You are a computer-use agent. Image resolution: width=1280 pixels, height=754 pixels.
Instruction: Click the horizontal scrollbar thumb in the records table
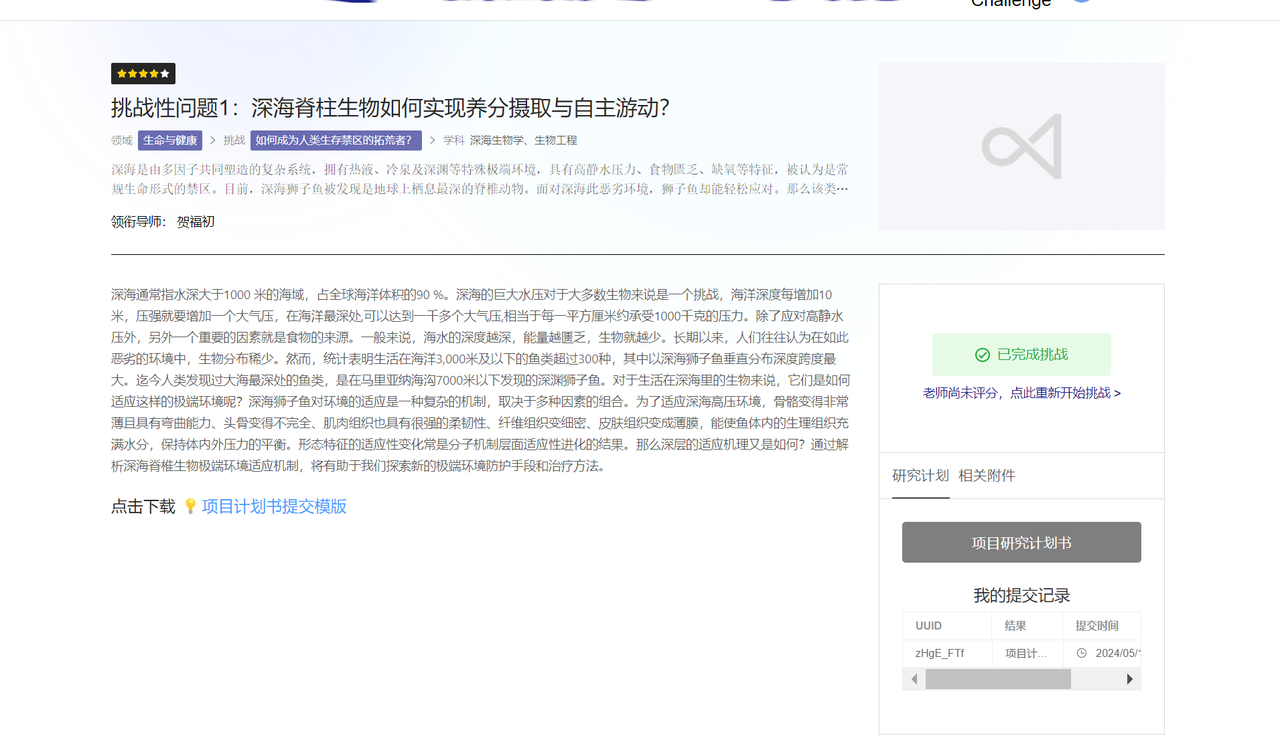(998, 679)
